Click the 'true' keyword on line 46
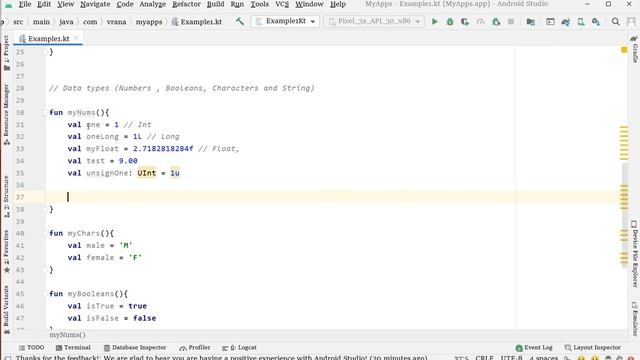The image size is (640, 360). tap(138, 306)
